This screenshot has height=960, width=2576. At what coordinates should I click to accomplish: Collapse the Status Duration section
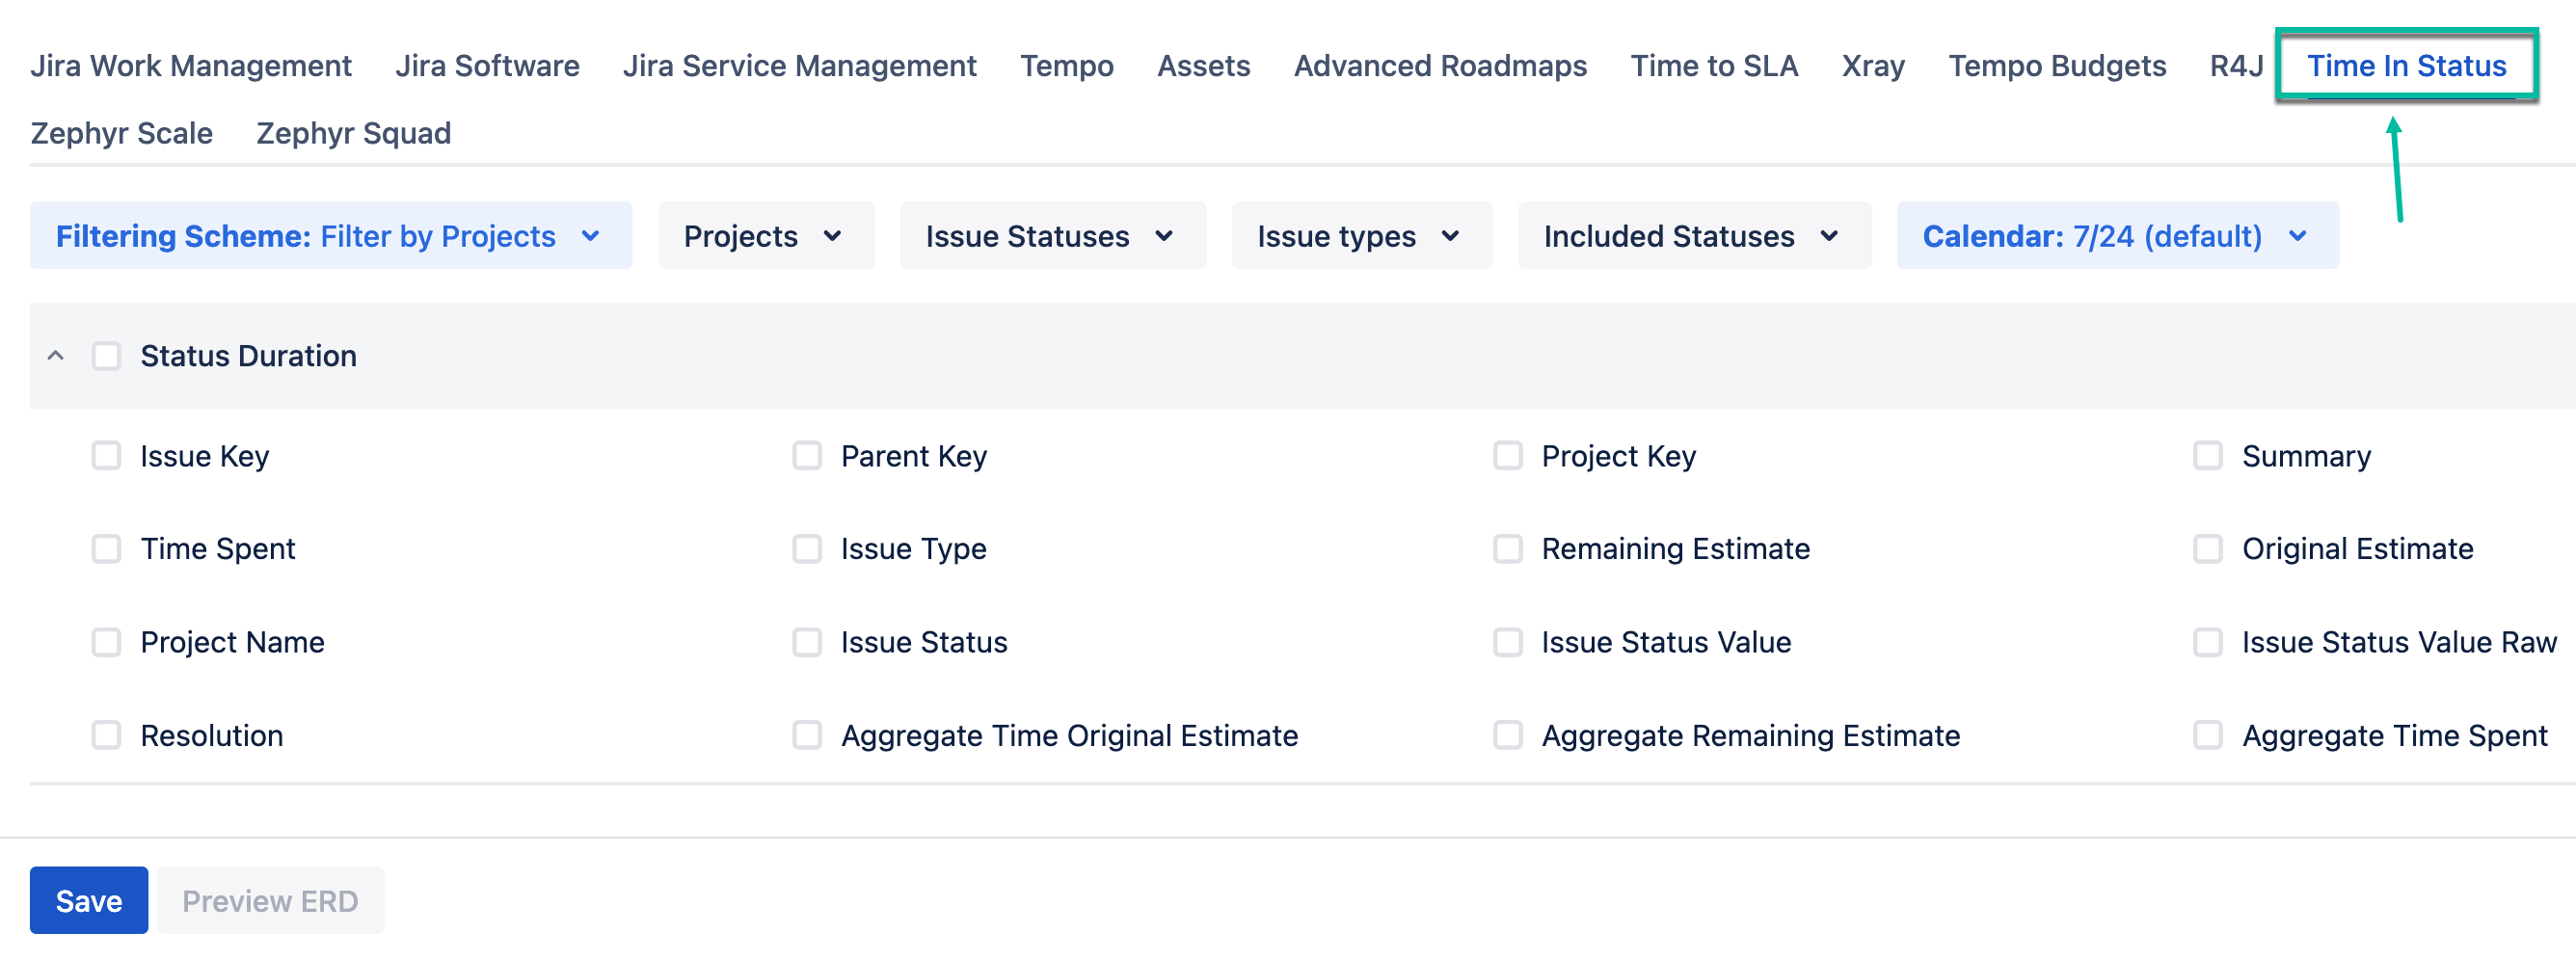point(55,355)
